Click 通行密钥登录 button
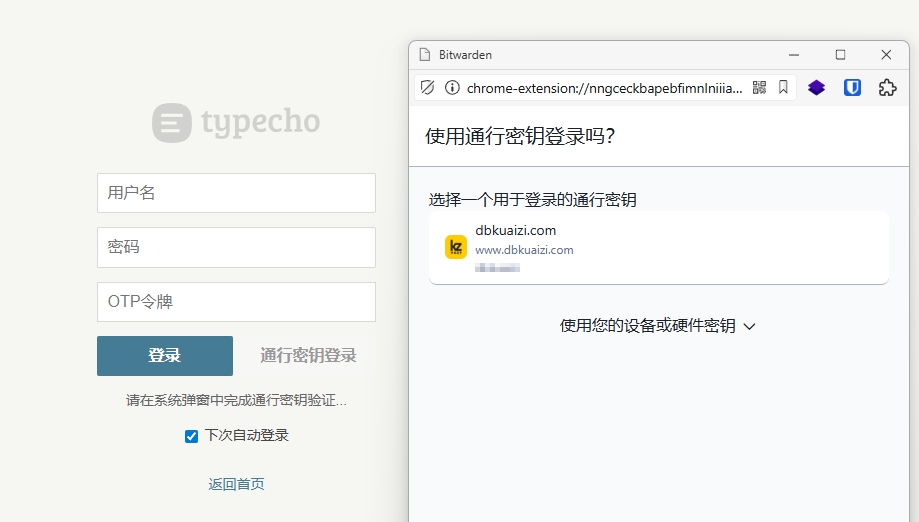This screenshot has height=522, width=919. [308, 356]
